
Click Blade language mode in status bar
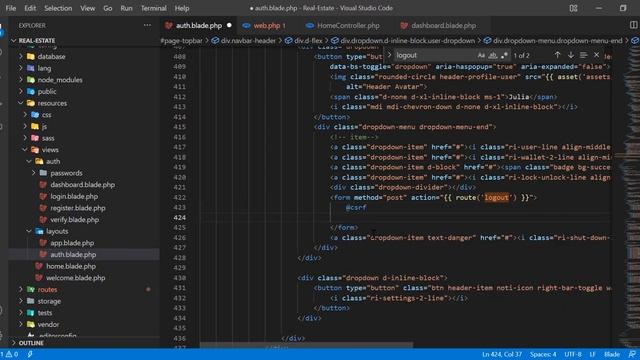(x=612, y=354)
